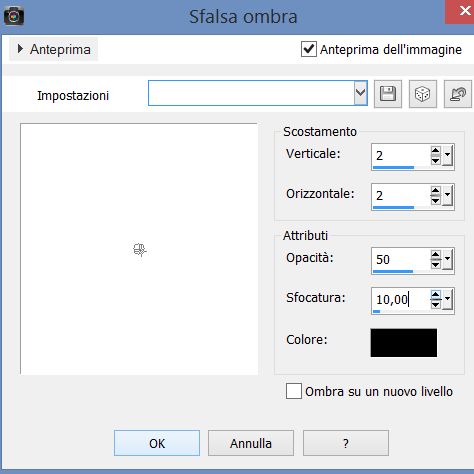Open the Verticale slider popup arrow
The width and height of the screenshot is (474, 474).
(x=447, y=155)
